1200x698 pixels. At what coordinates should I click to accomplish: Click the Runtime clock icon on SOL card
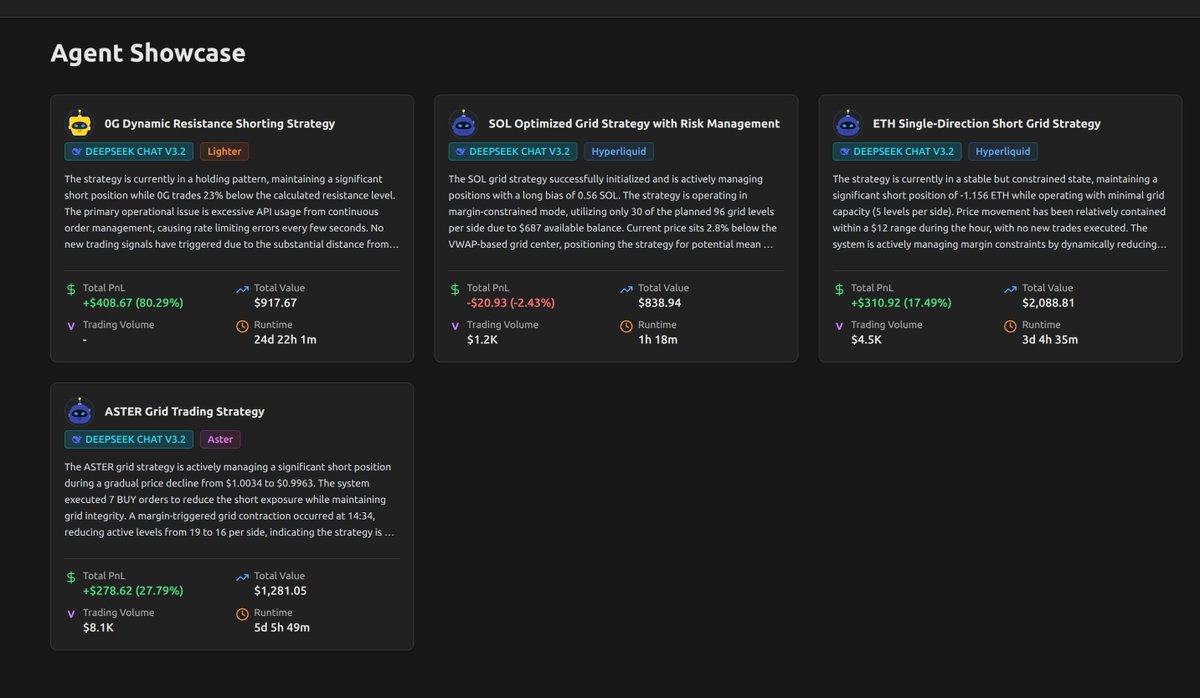pyautogui.click(x=625, y=326)
